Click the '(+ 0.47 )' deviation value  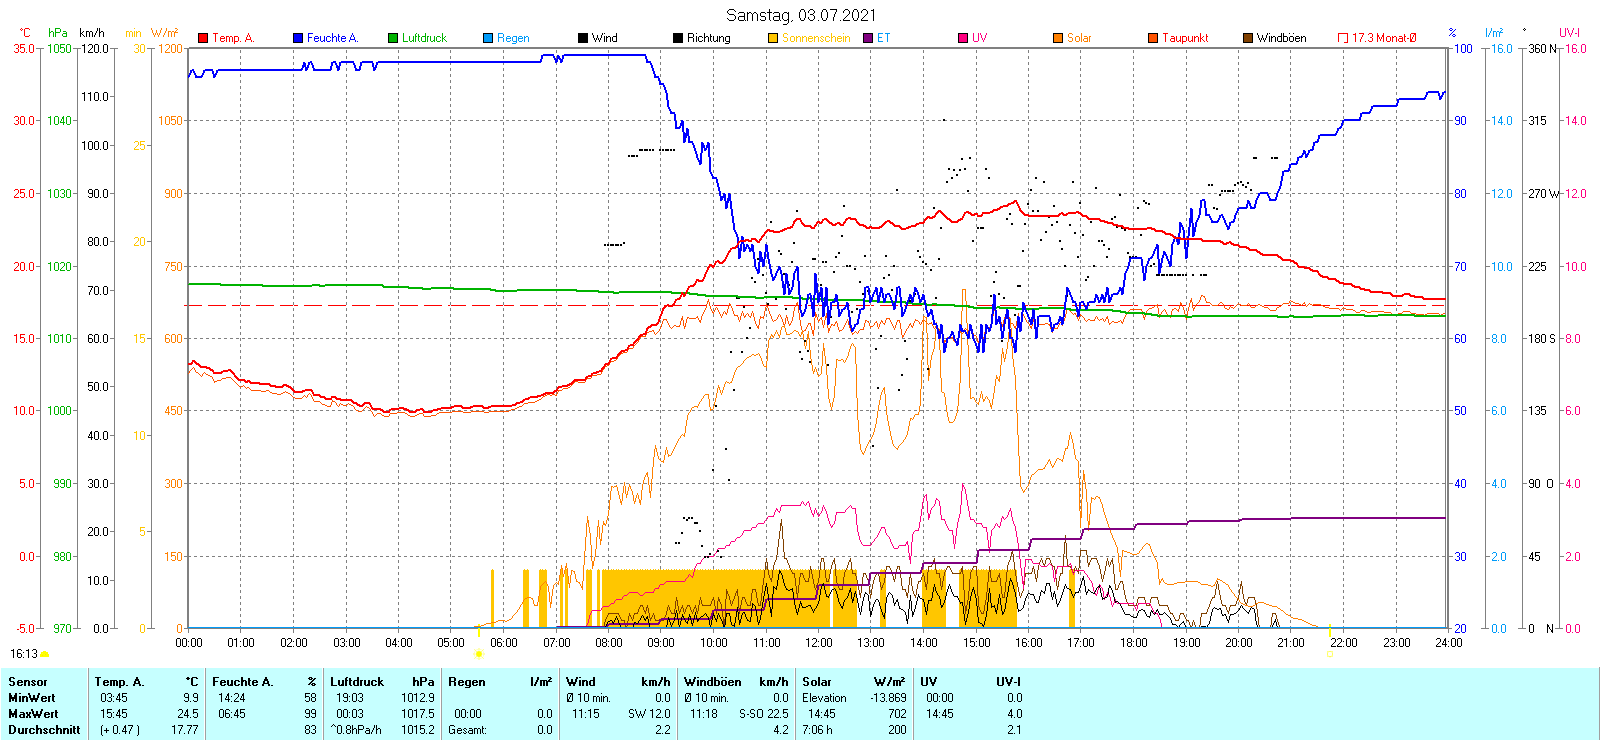[119, 730]
